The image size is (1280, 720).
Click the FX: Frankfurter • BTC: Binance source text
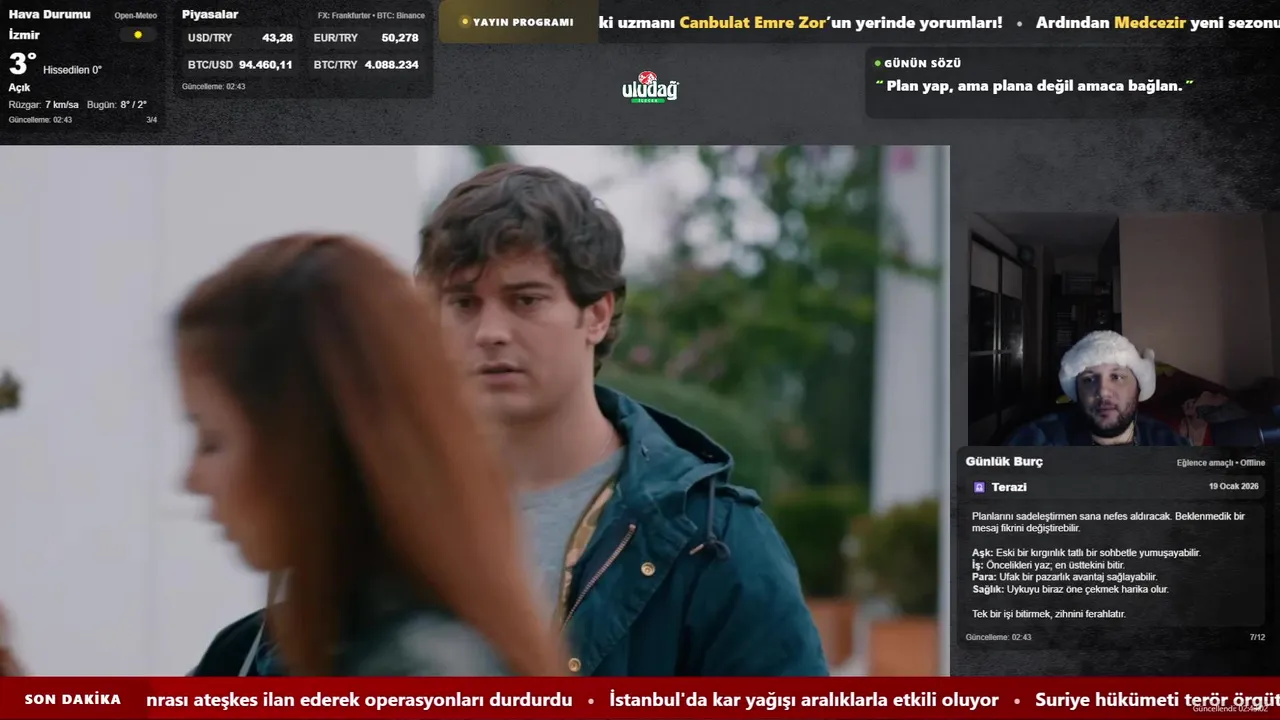coord(371,16)
